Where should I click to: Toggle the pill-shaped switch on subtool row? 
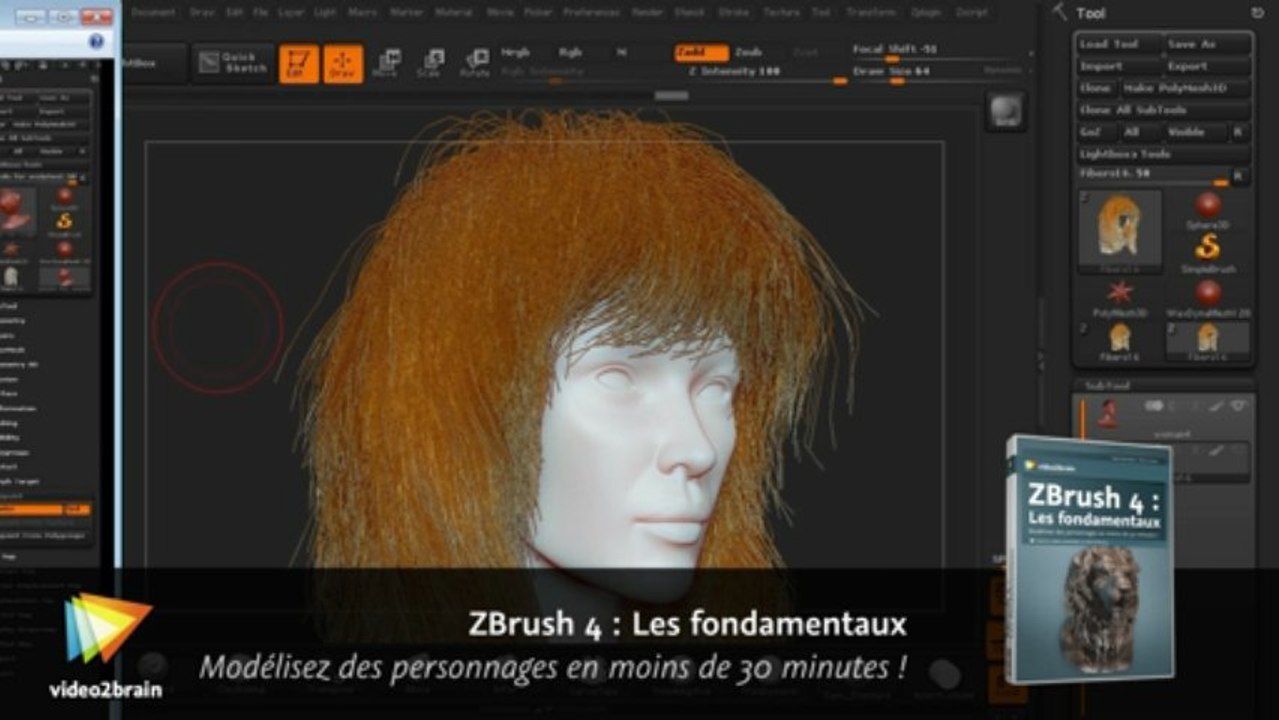[1153, 405]
